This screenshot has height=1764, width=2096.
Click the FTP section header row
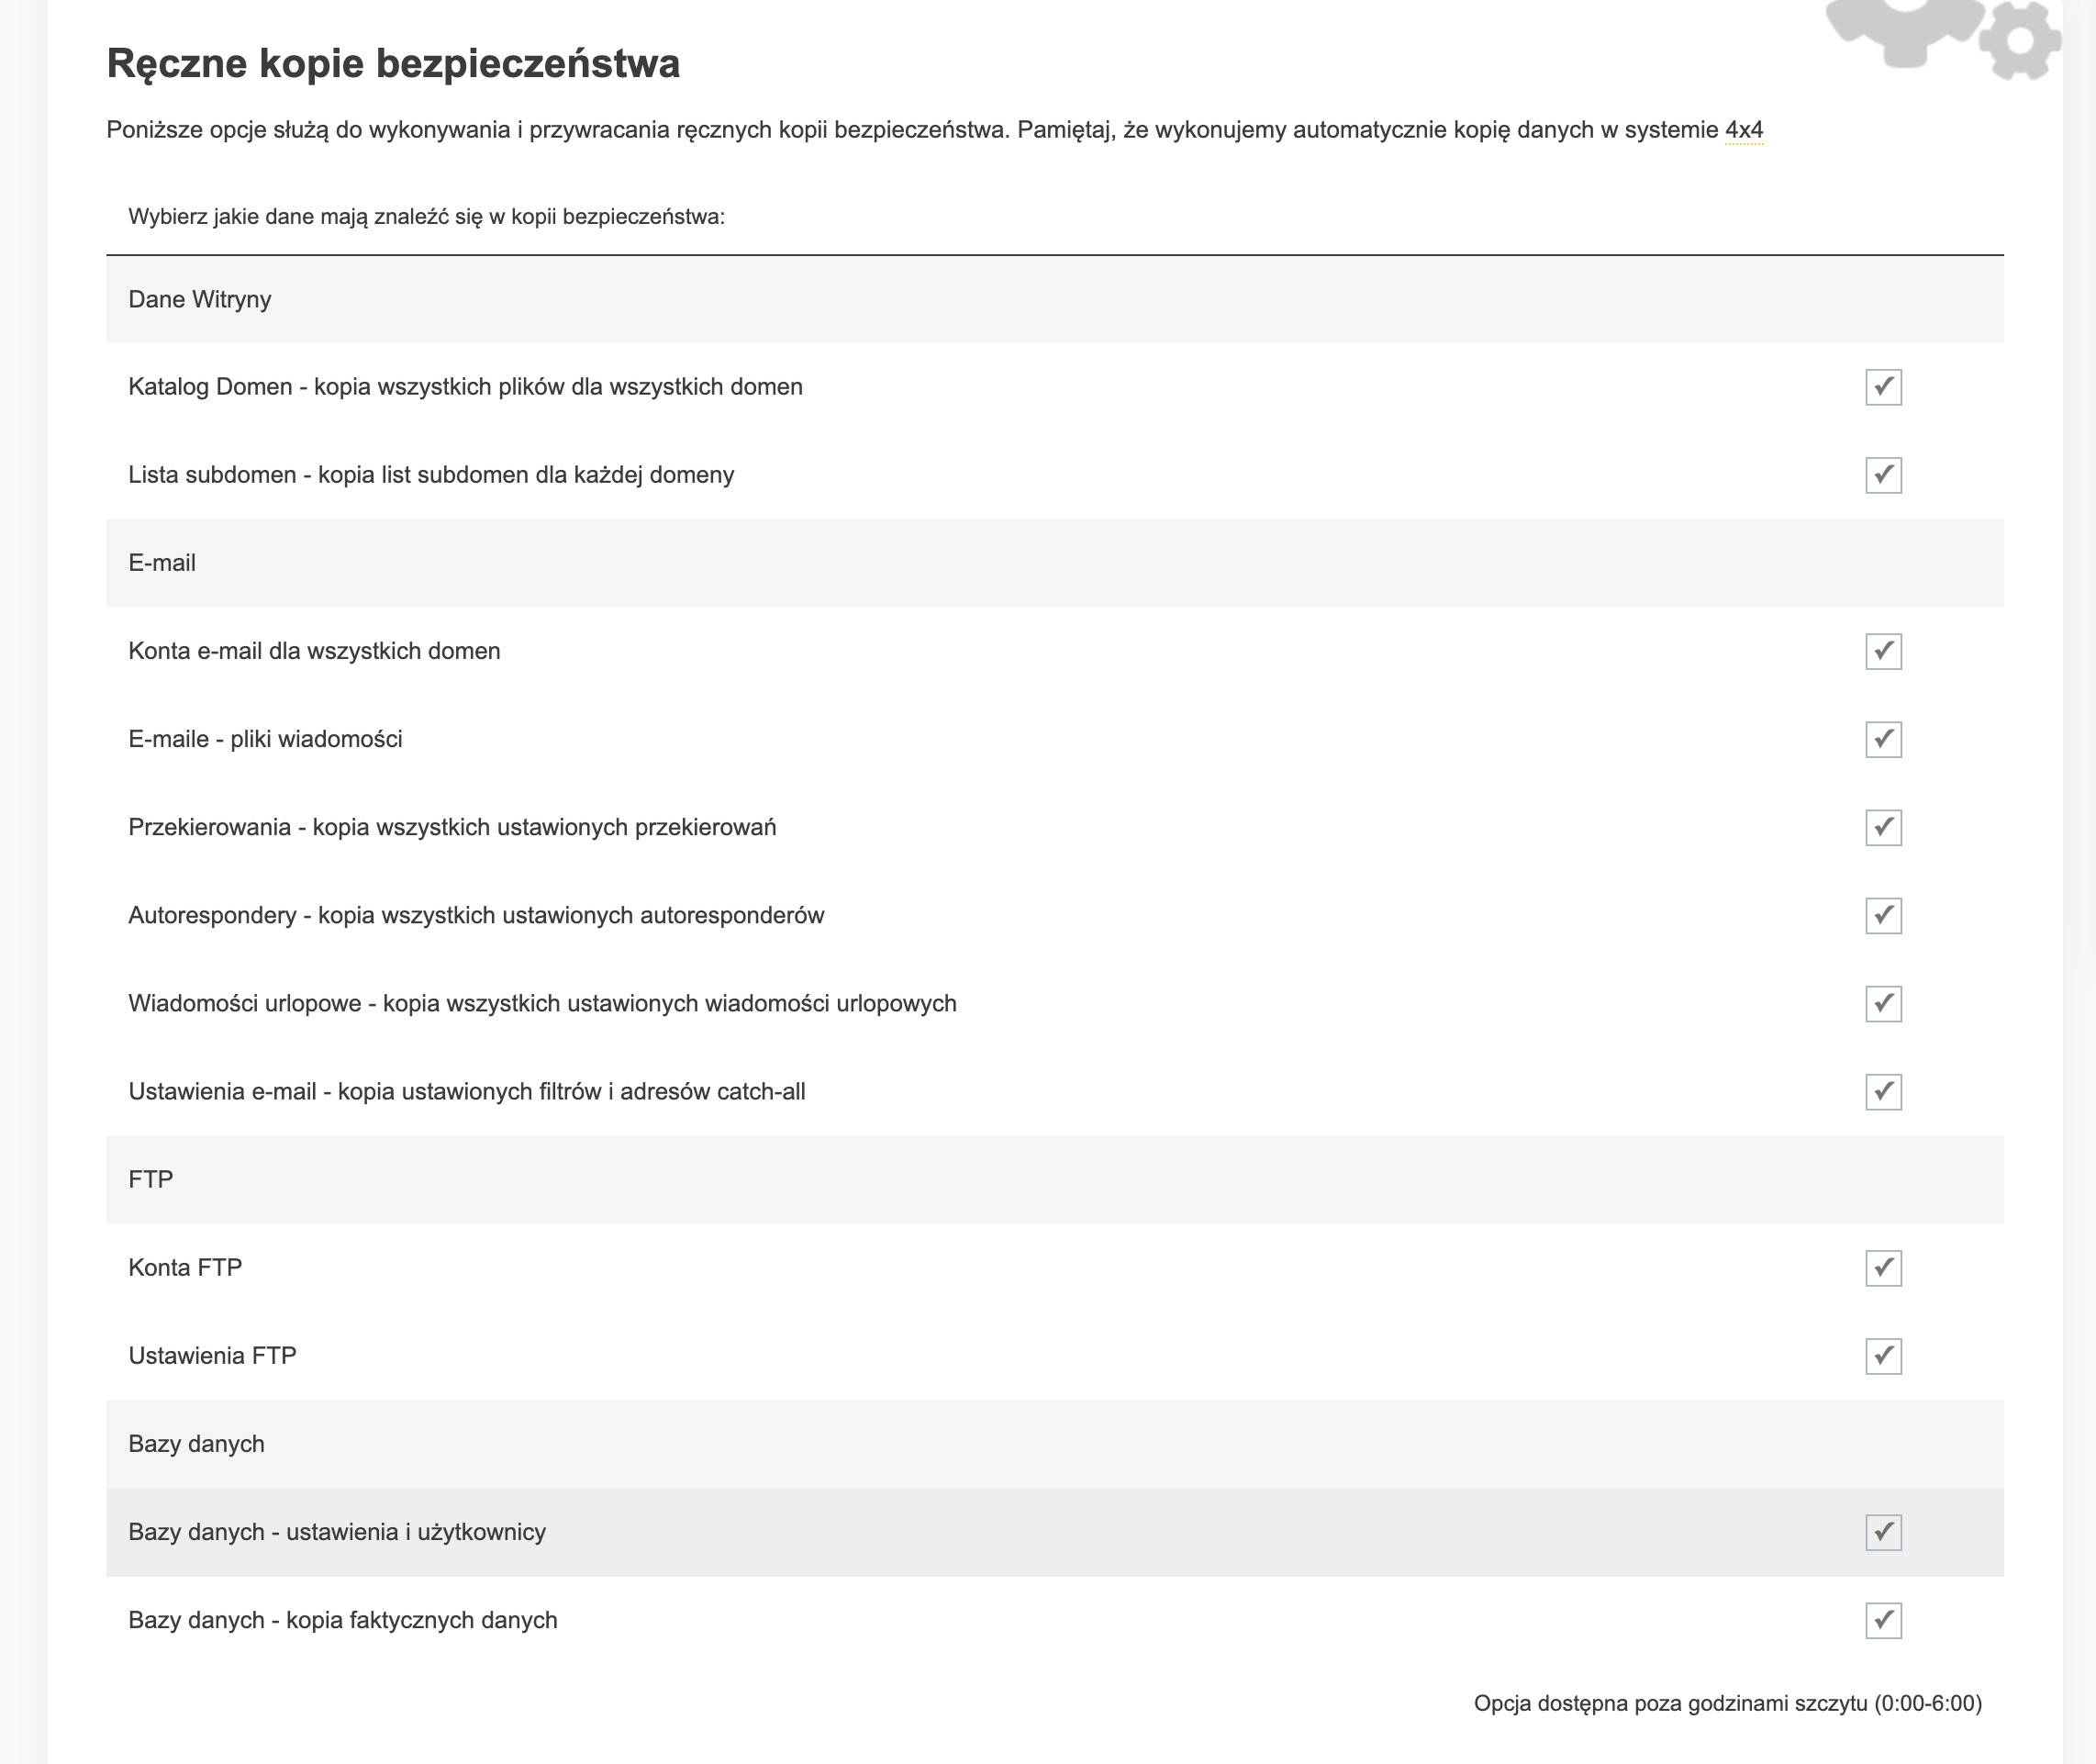1055,1180
